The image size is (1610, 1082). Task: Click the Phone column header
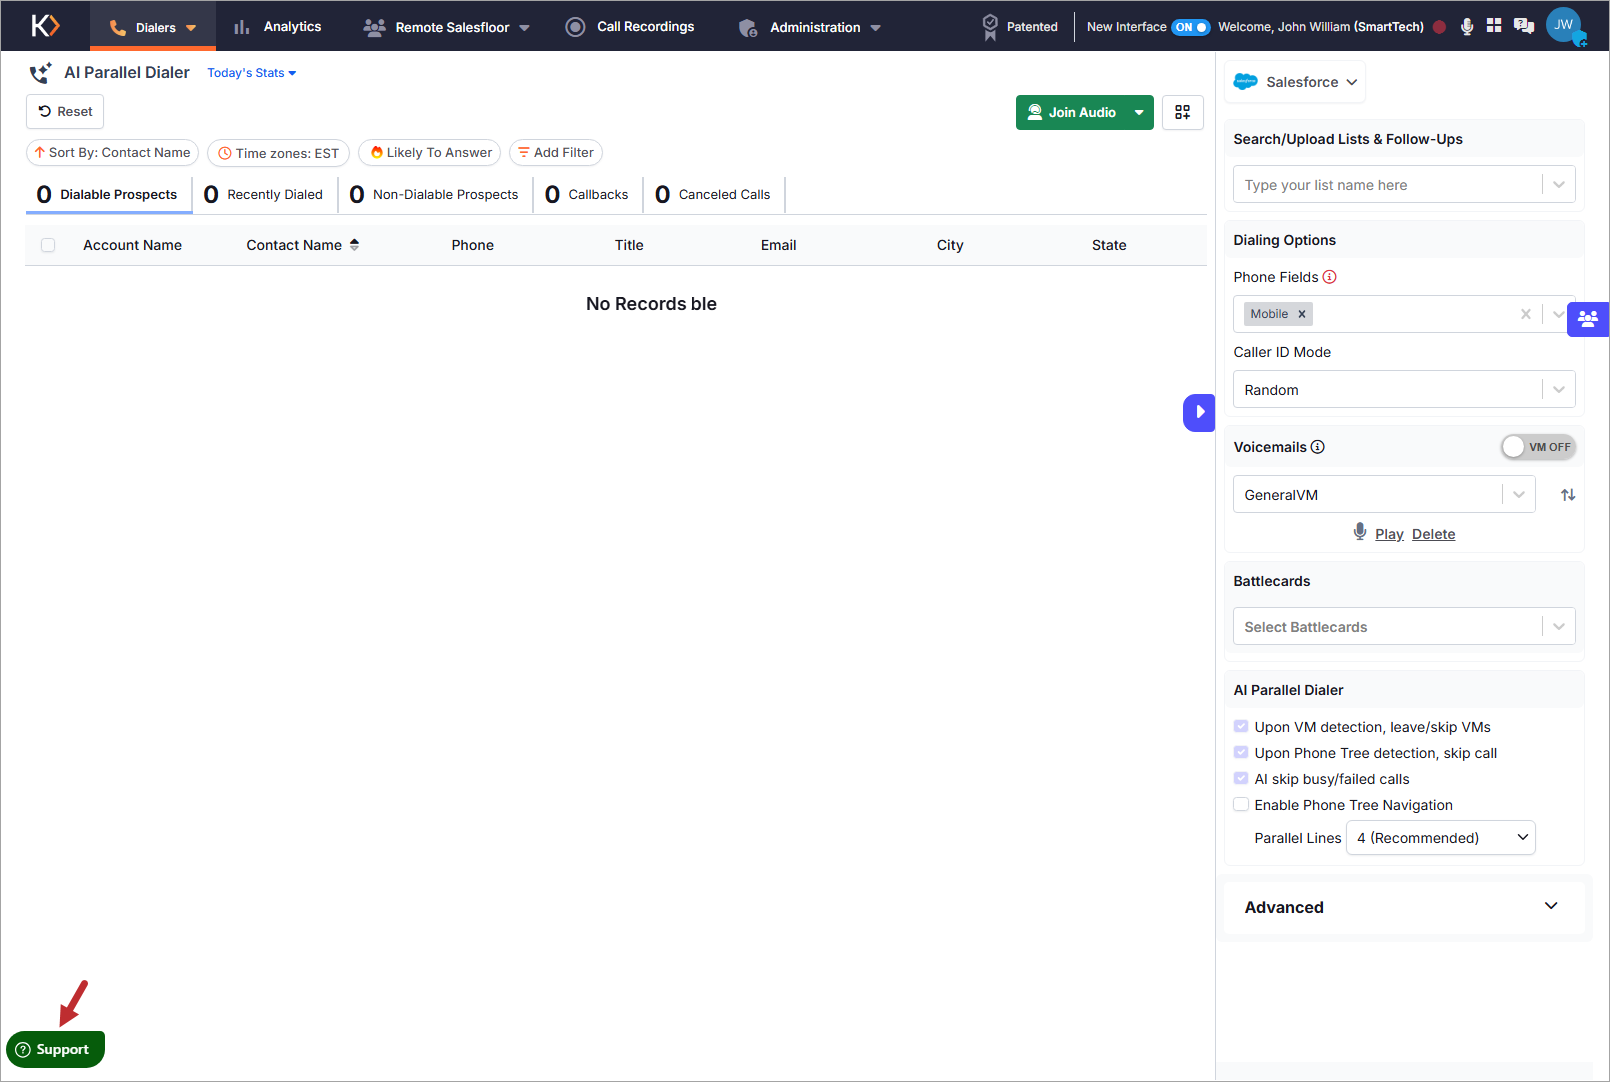(x=473, y=245)
